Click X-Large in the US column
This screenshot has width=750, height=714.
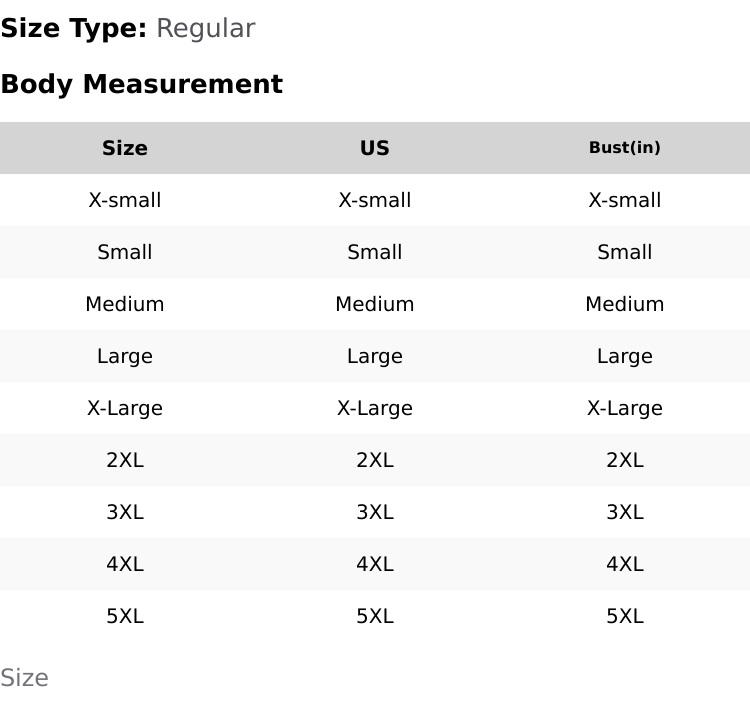coord(375,408)
